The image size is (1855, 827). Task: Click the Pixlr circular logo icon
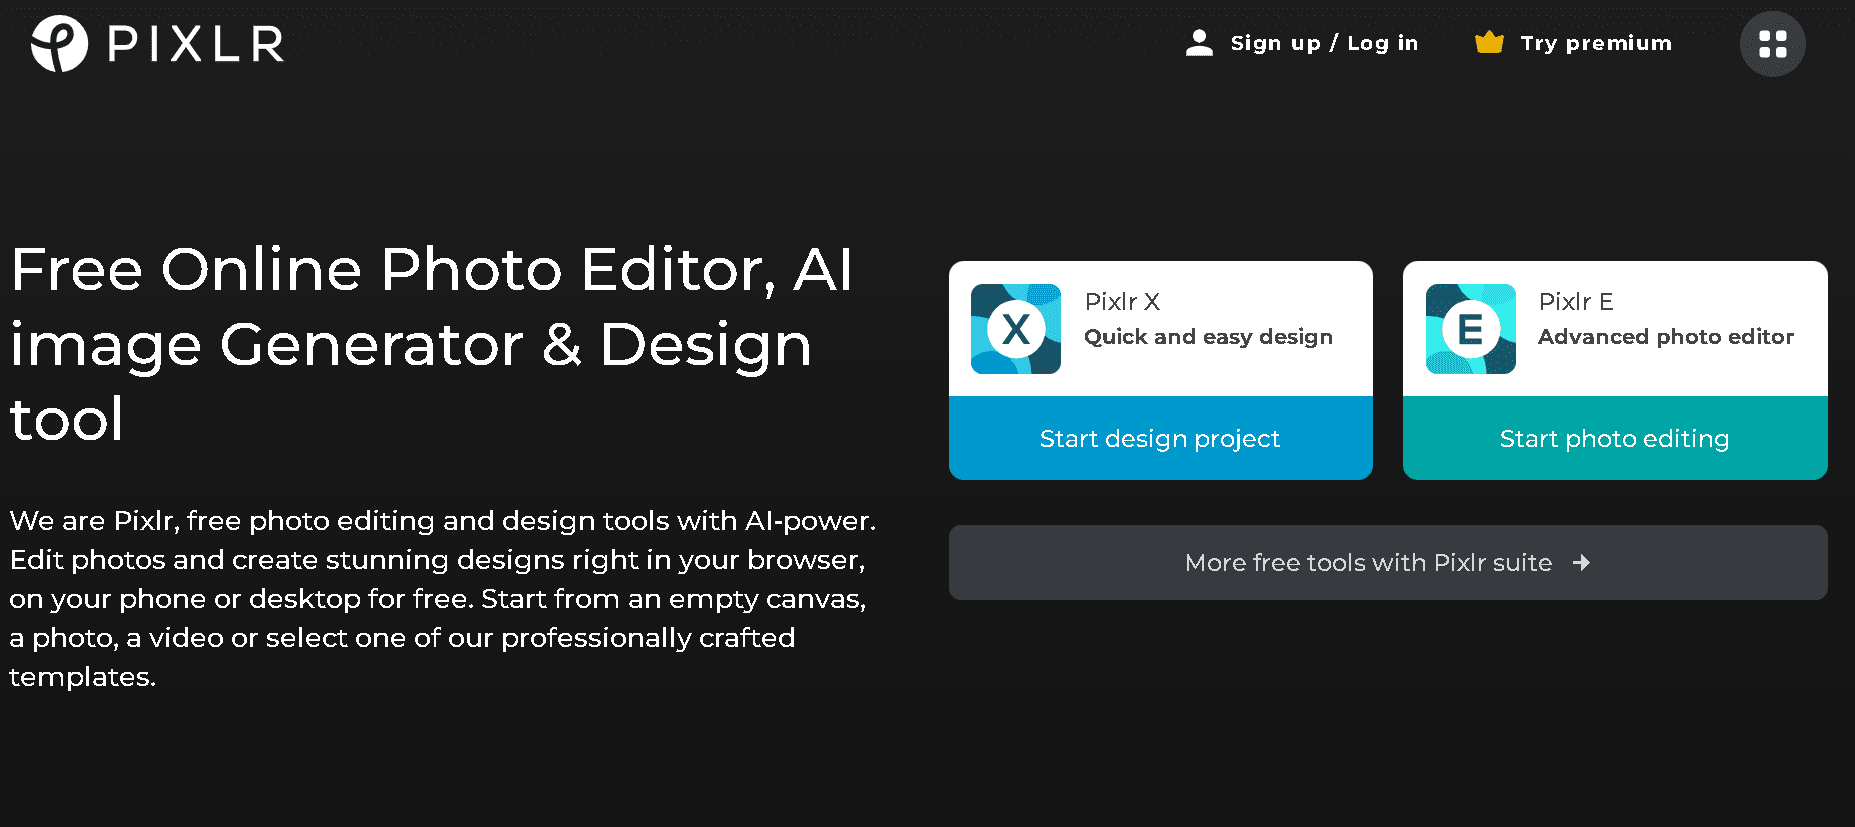(59, 44)
